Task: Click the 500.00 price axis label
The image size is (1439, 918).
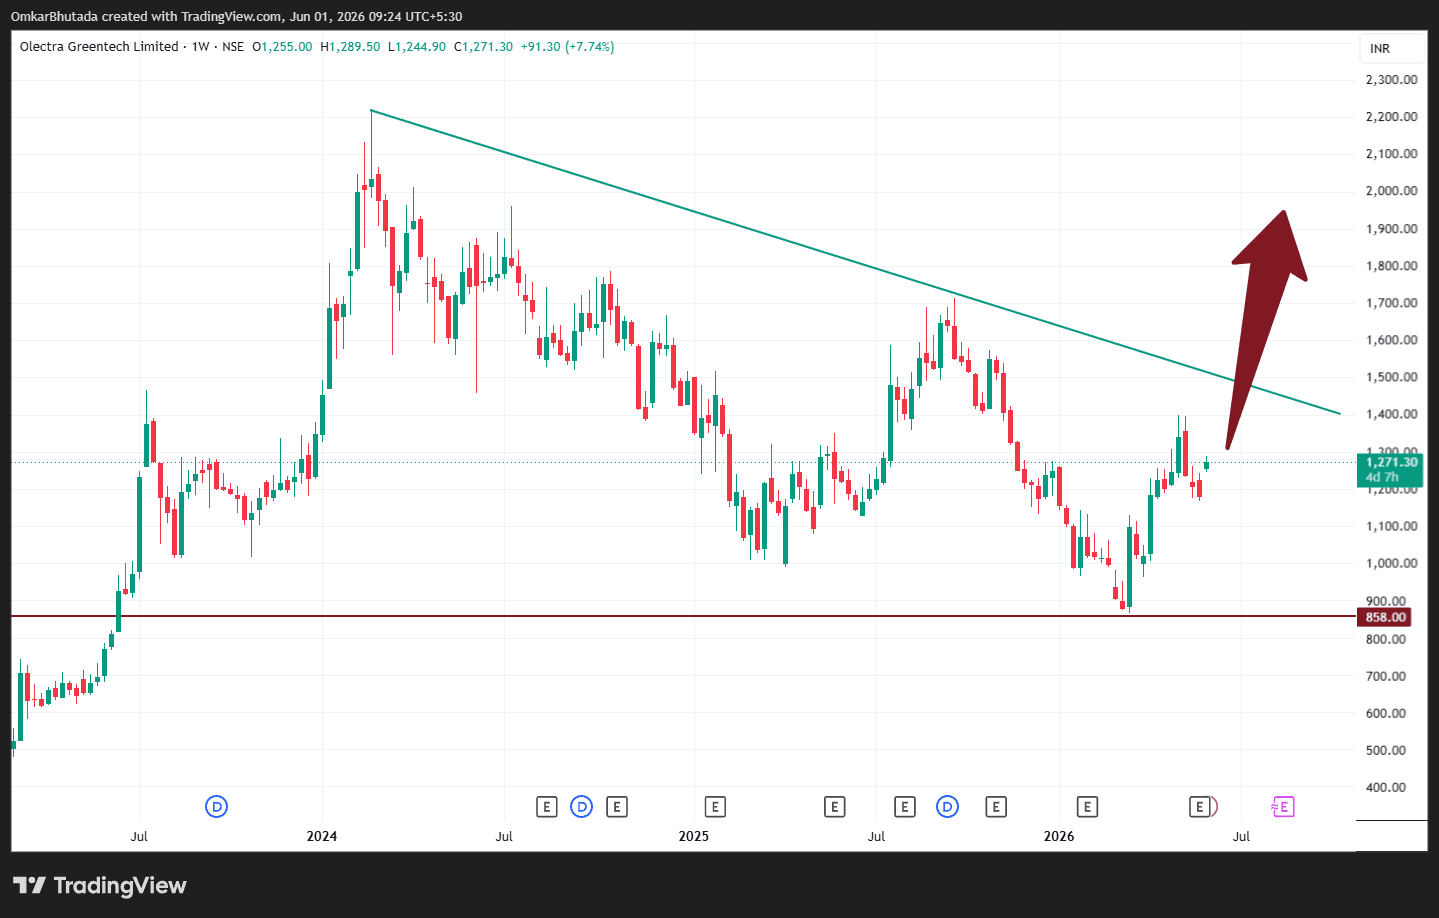Action: click(1386, 751)
